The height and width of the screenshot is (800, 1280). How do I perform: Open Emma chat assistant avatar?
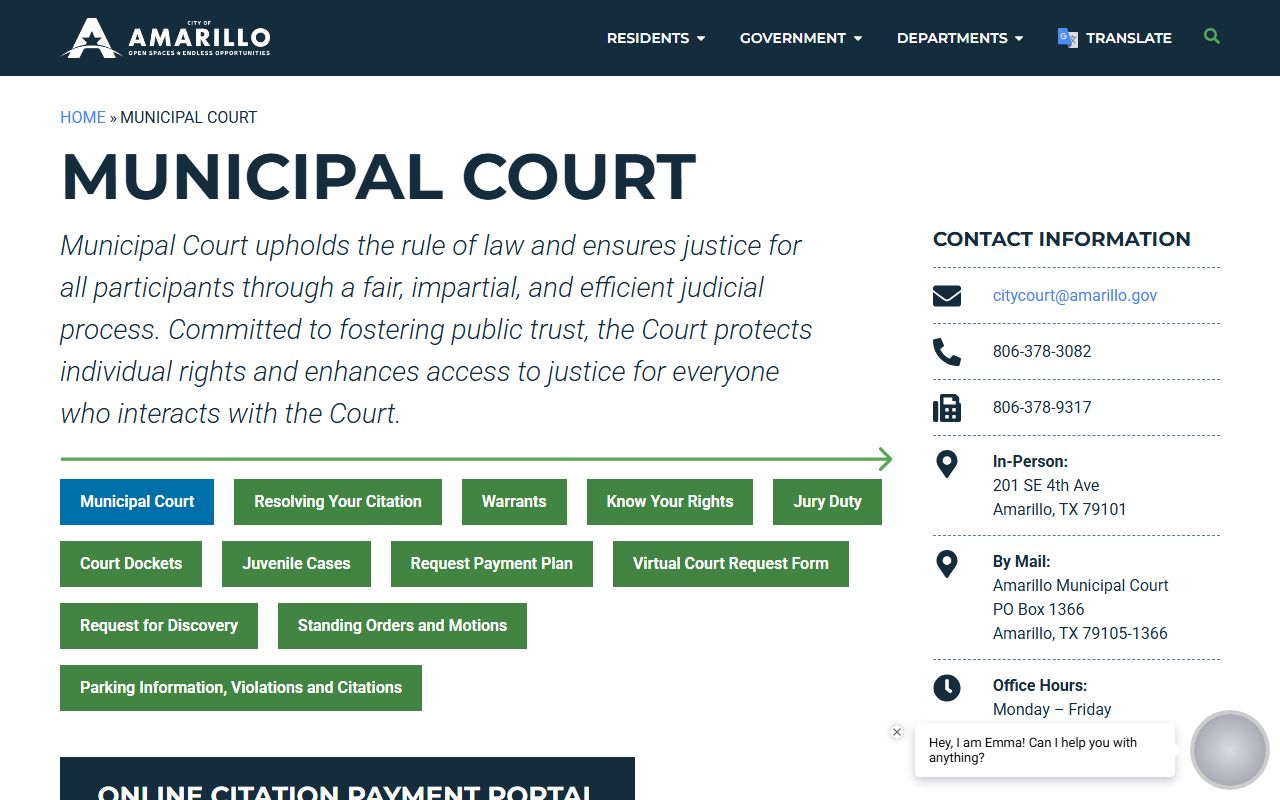click(x=1229, y=749)
